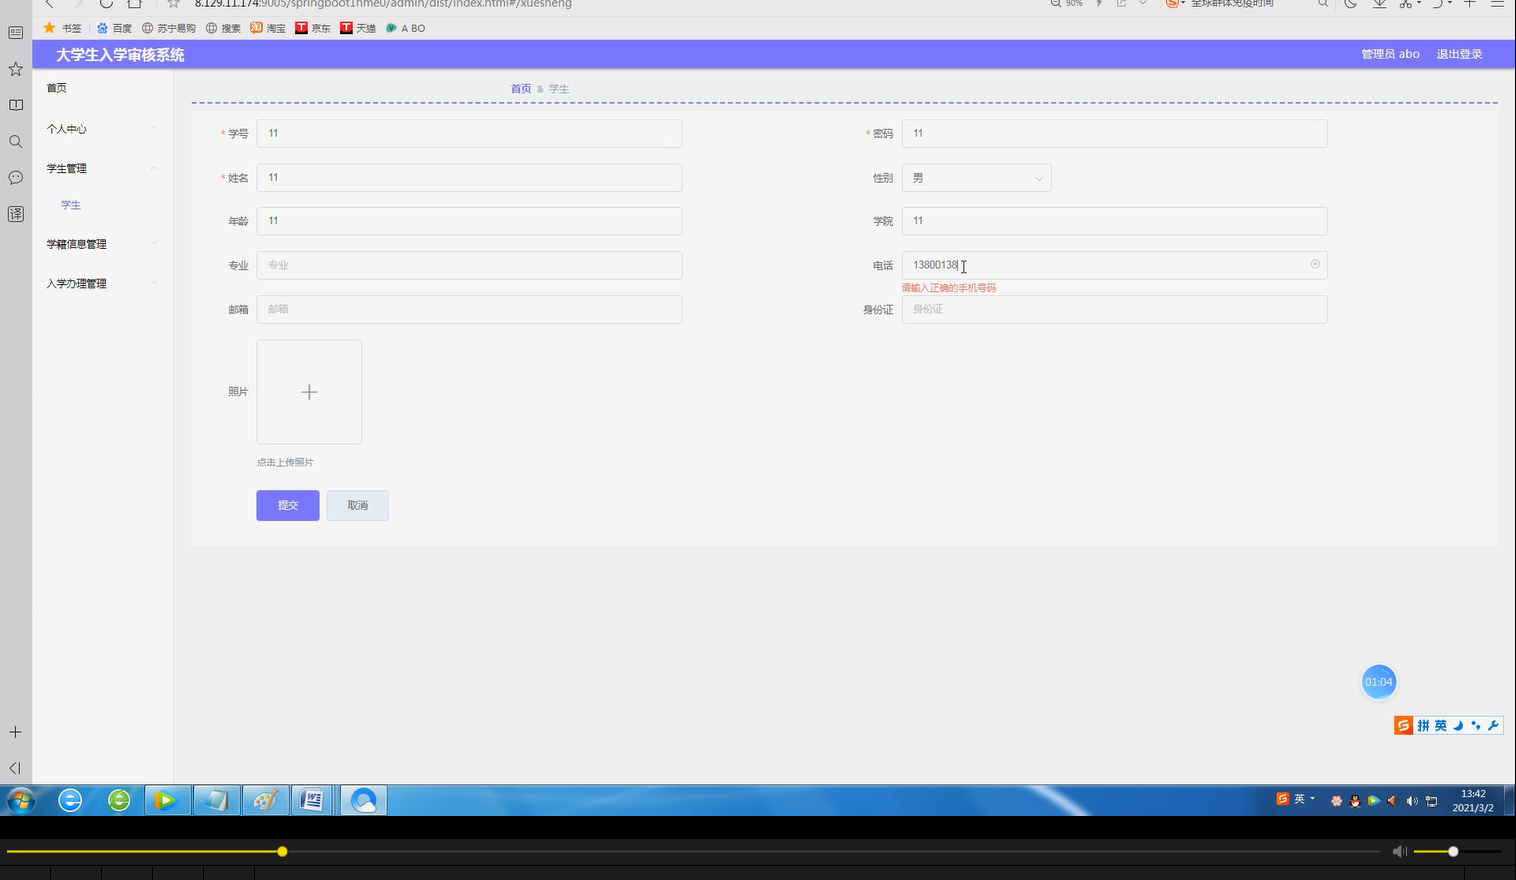Open the 天猫 bookmark

(358, 28)
